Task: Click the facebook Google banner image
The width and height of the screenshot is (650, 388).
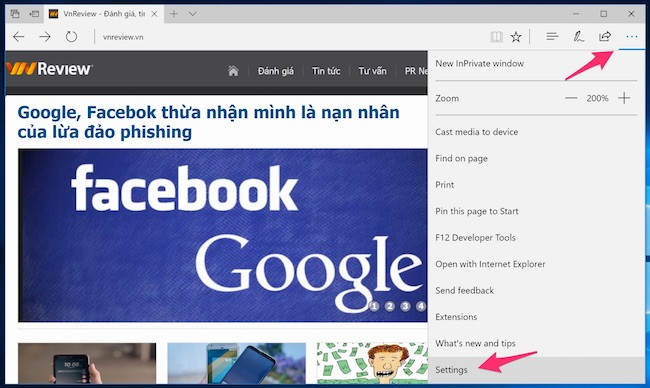Action: pyautogui.click(x=223, y=235)
